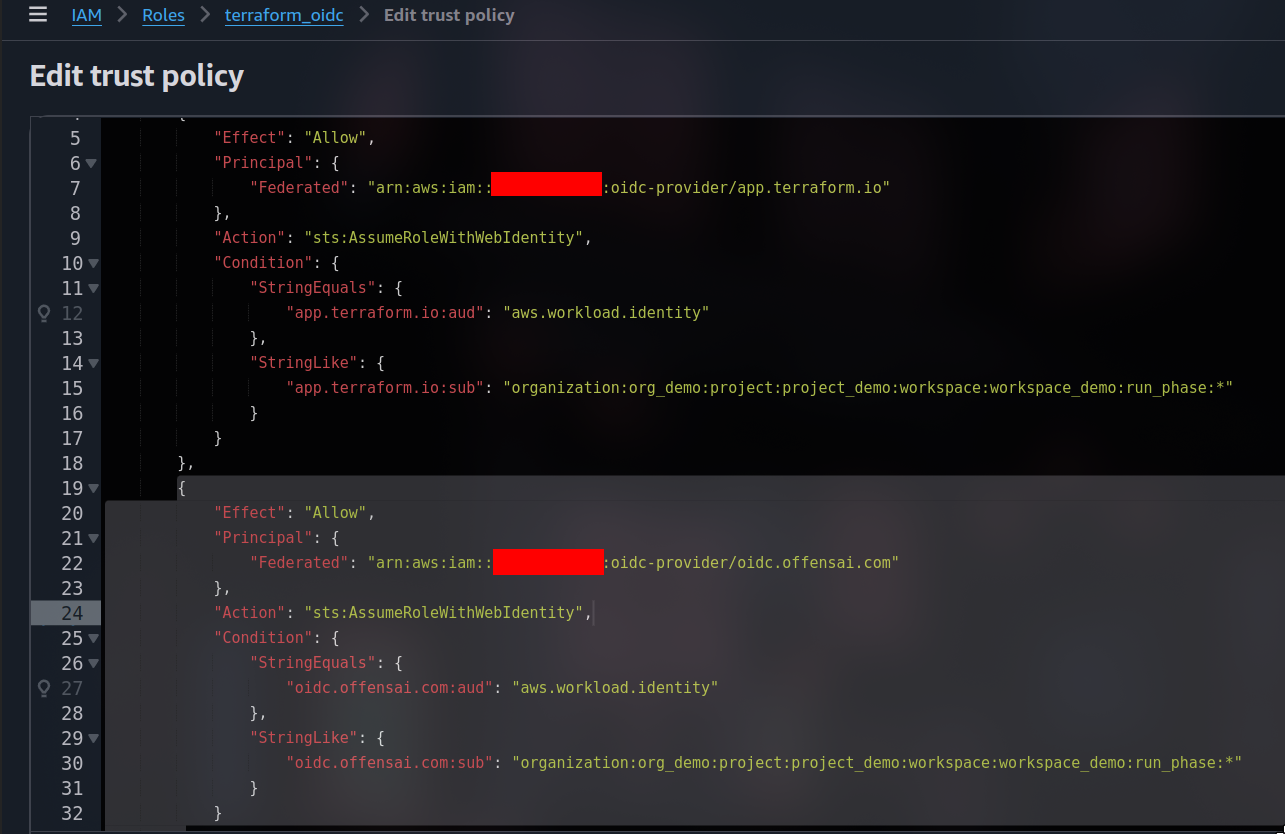This screenshot has width=1285, height=834.
Task: Click the Edit trust policy breadcrumb label
Action: click(x=449, y=15)
